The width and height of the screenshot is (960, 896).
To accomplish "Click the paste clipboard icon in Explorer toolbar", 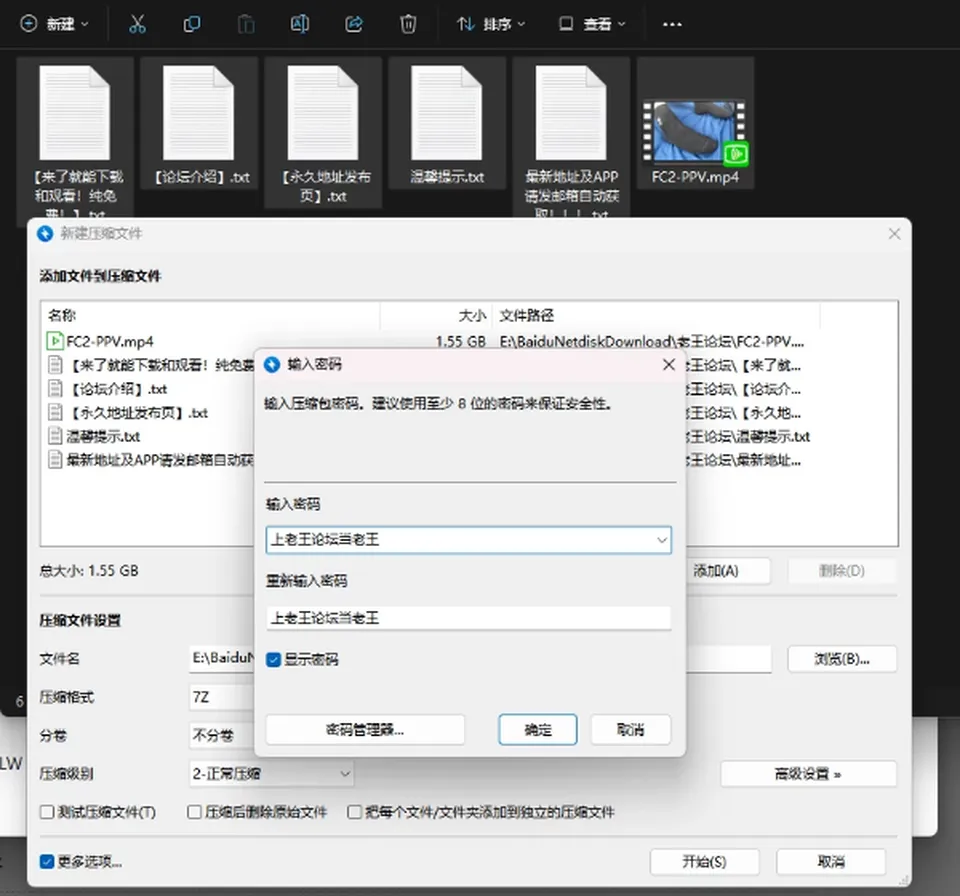I will [246, 24].
